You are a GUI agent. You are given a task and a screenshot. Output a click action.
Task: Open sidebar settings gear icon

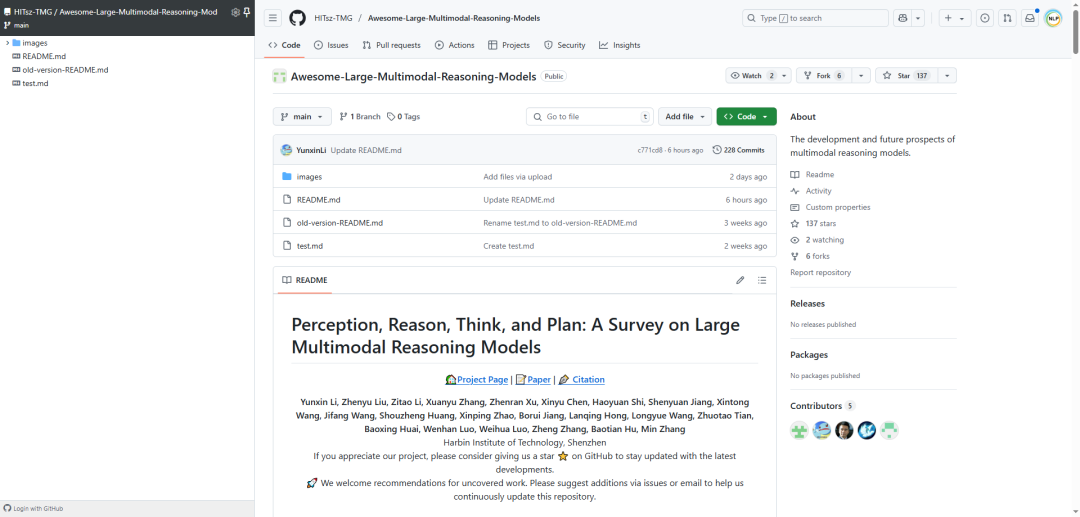click(x=235, y=12)
